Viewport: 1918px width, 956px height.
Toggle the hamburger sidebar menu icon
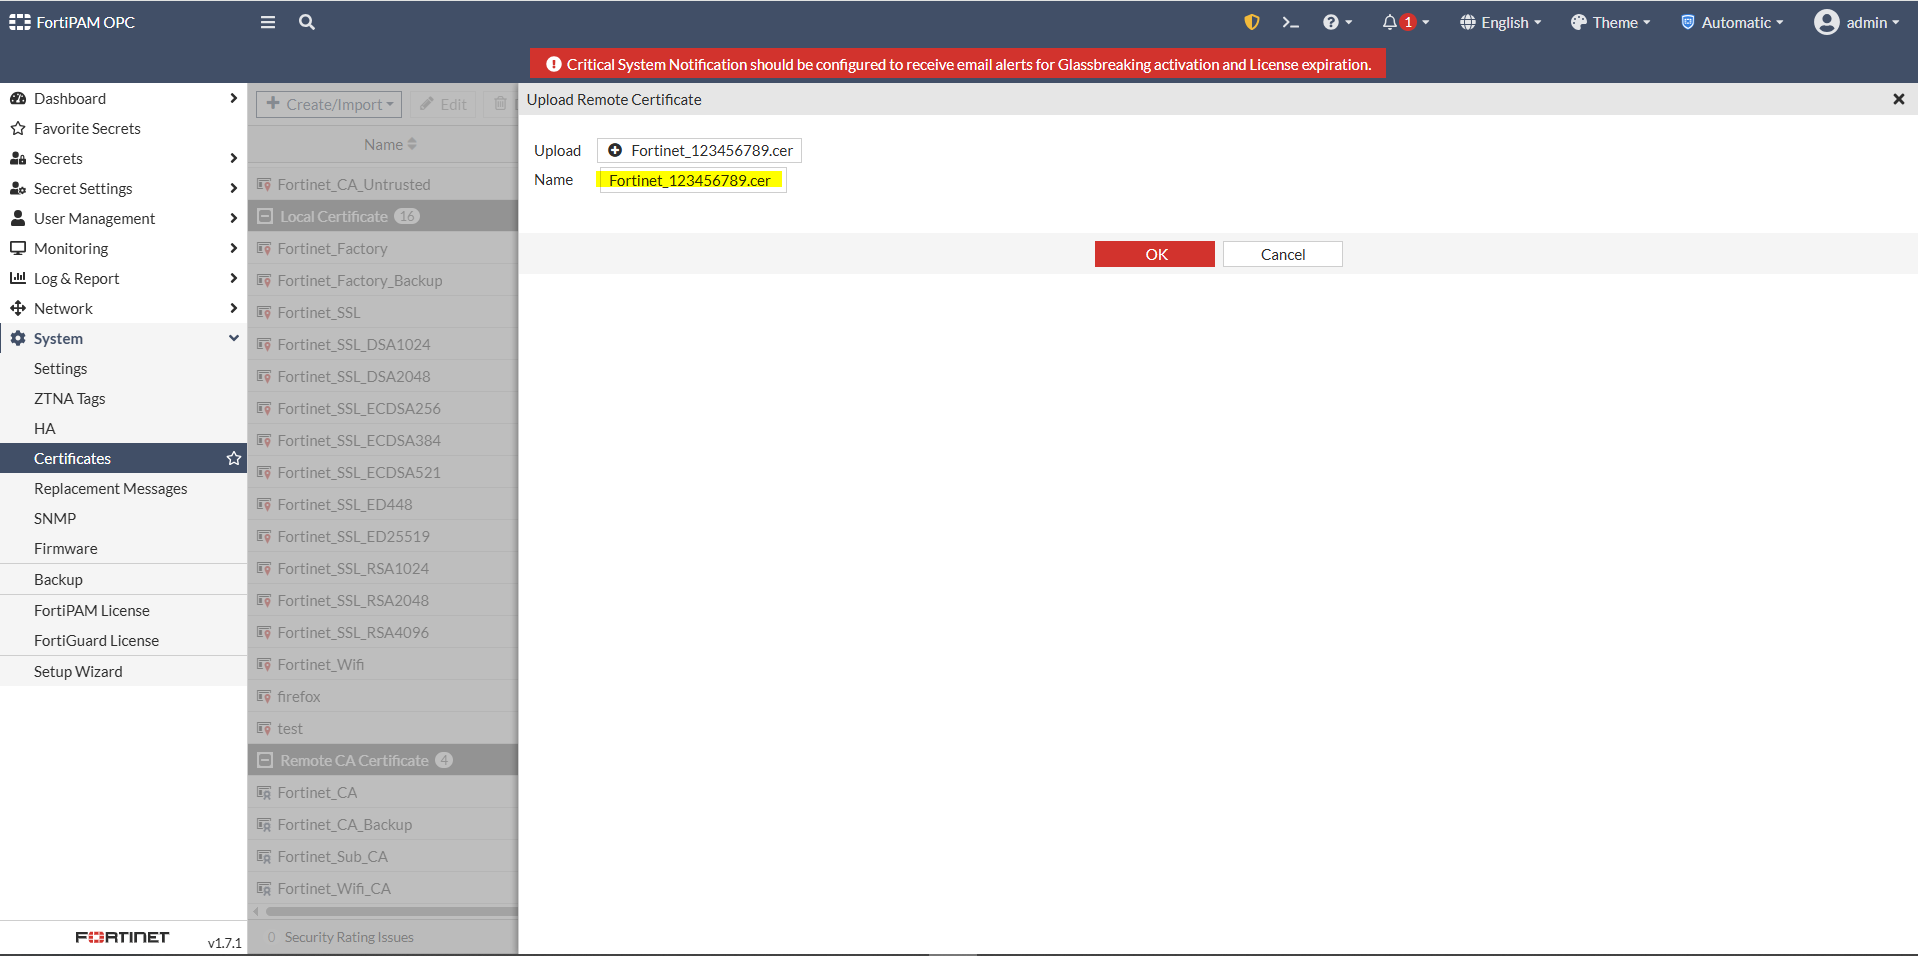pos(268,22)
